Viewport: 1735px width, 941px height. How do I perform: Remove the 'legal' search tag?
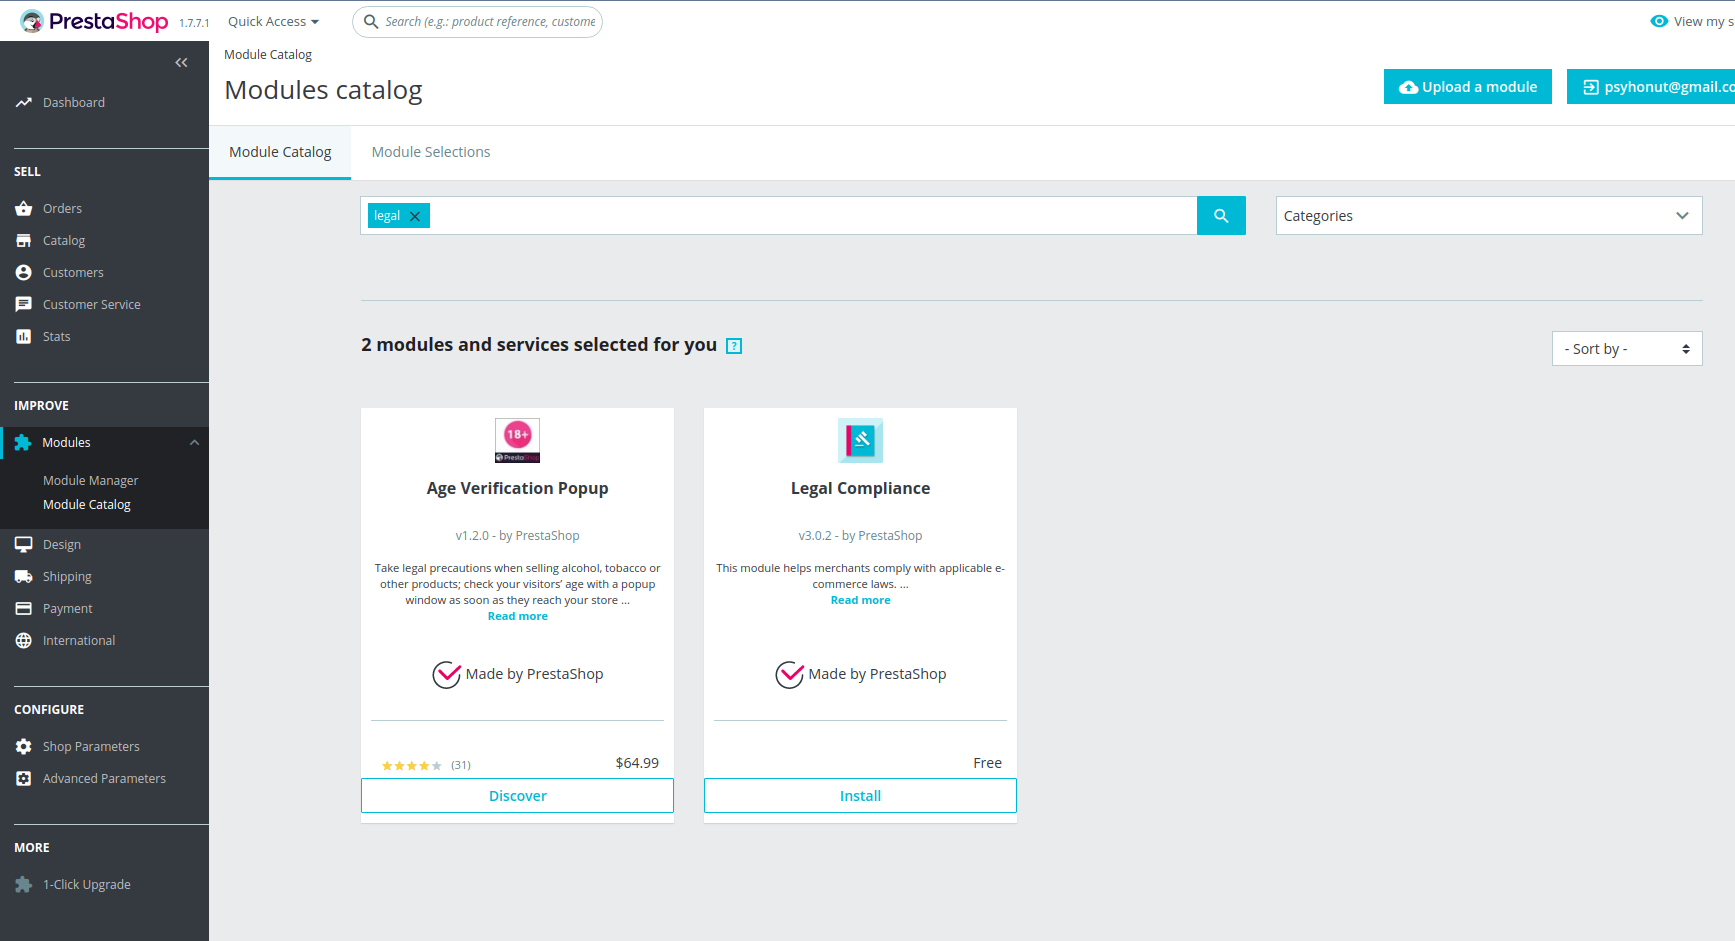coord(415,216)
